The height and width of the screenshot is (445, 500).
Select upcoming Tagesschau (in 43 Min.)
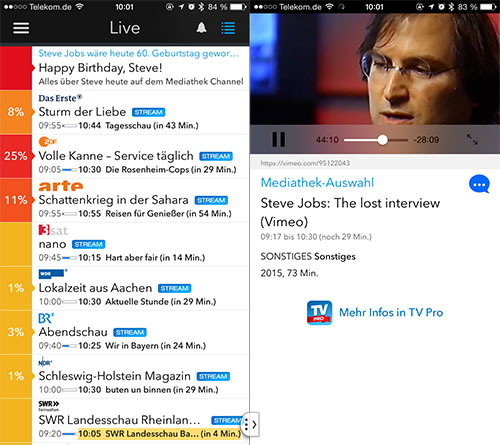pyautogui.click(x=152, y=126)
